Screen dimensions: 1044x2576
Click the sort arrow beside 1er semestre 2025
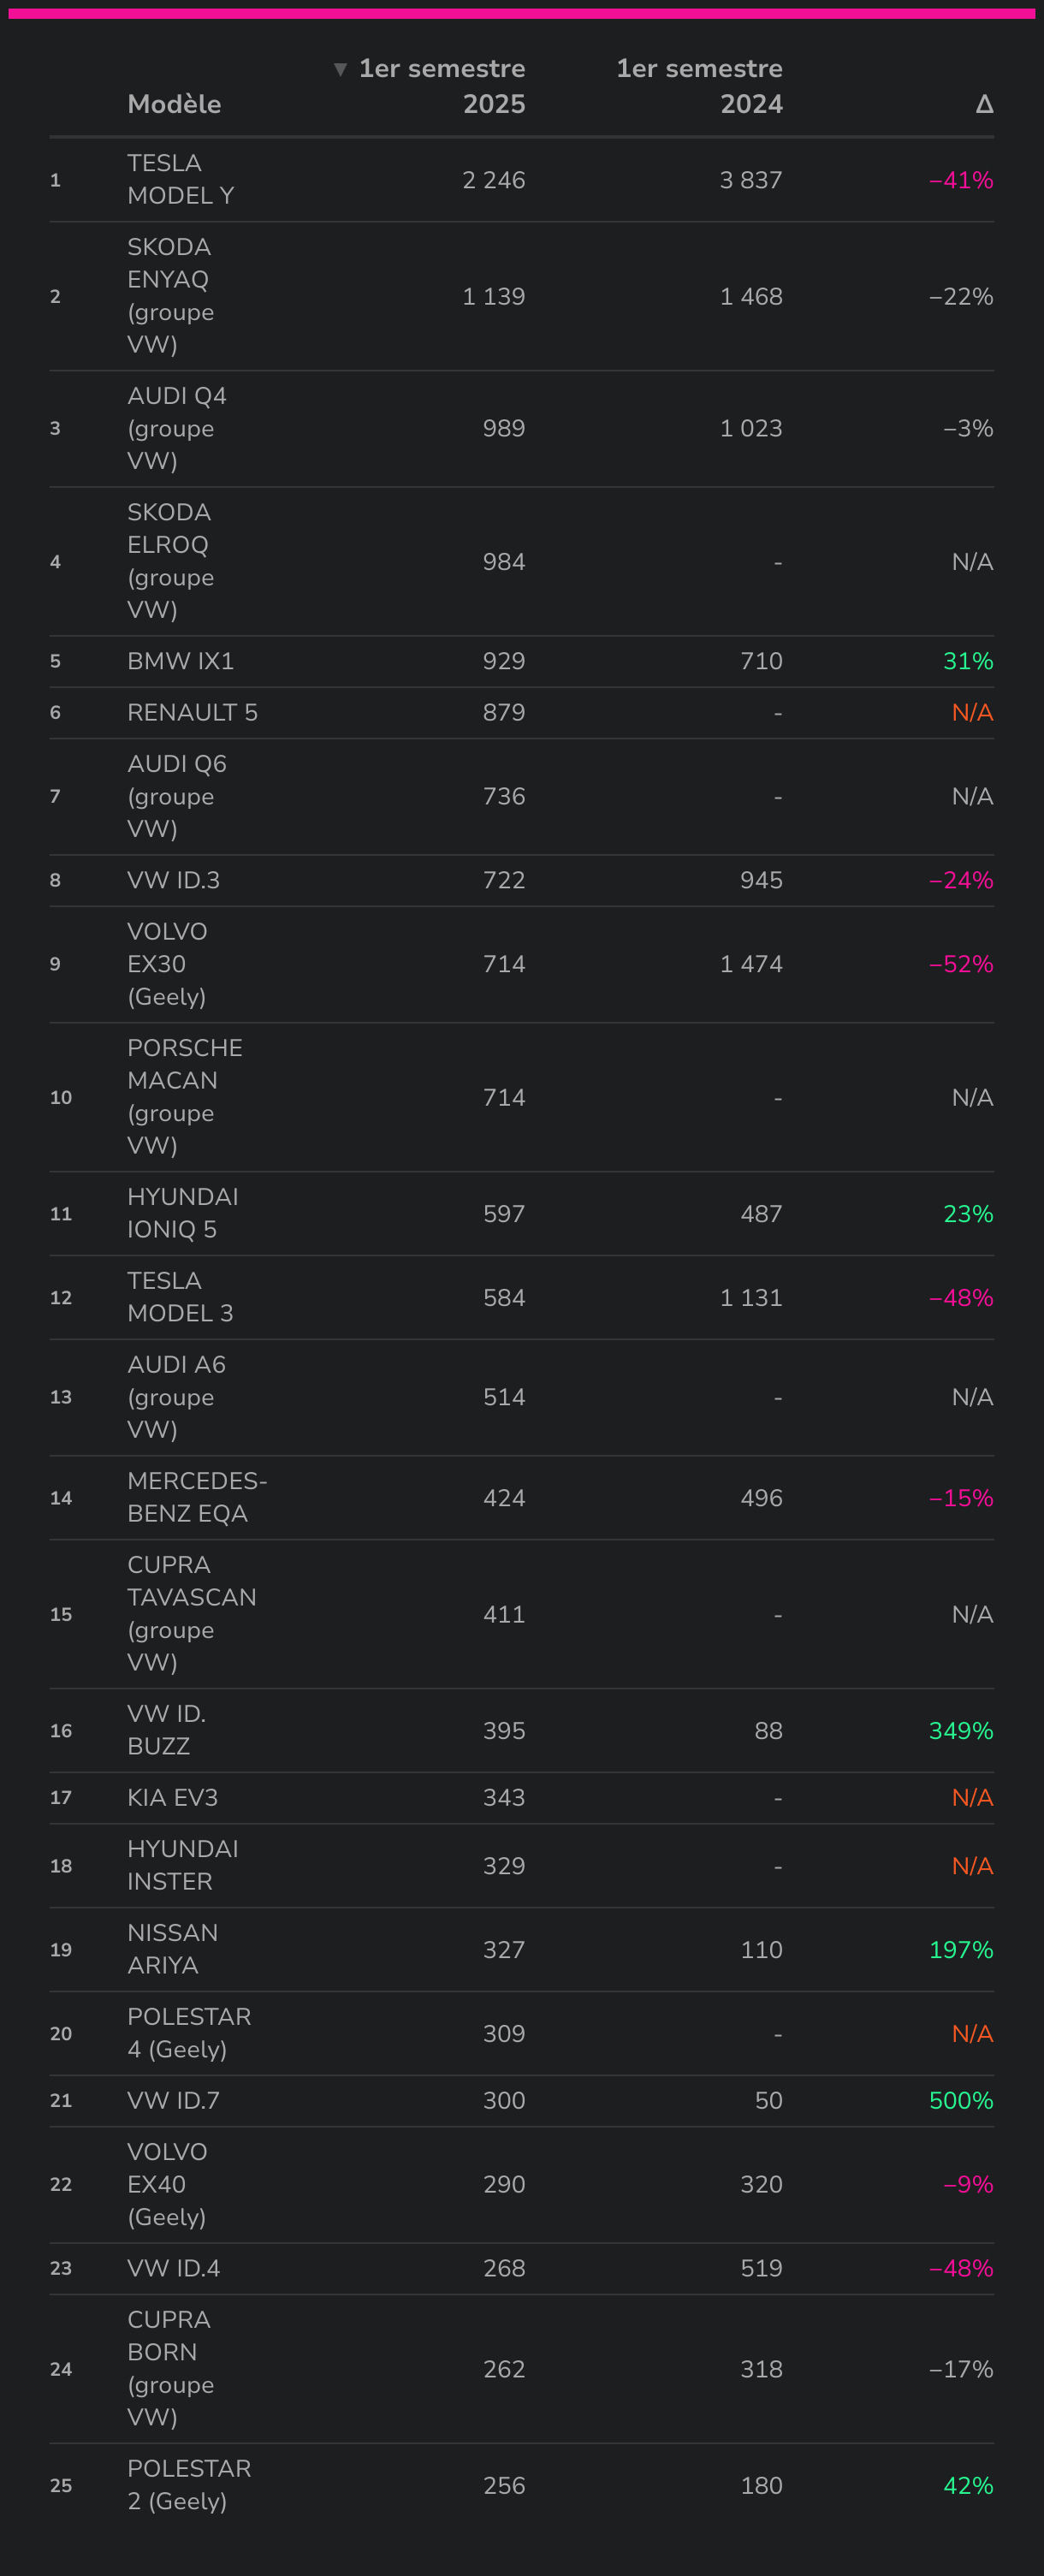pyautogui.click(x=340, y=69)
